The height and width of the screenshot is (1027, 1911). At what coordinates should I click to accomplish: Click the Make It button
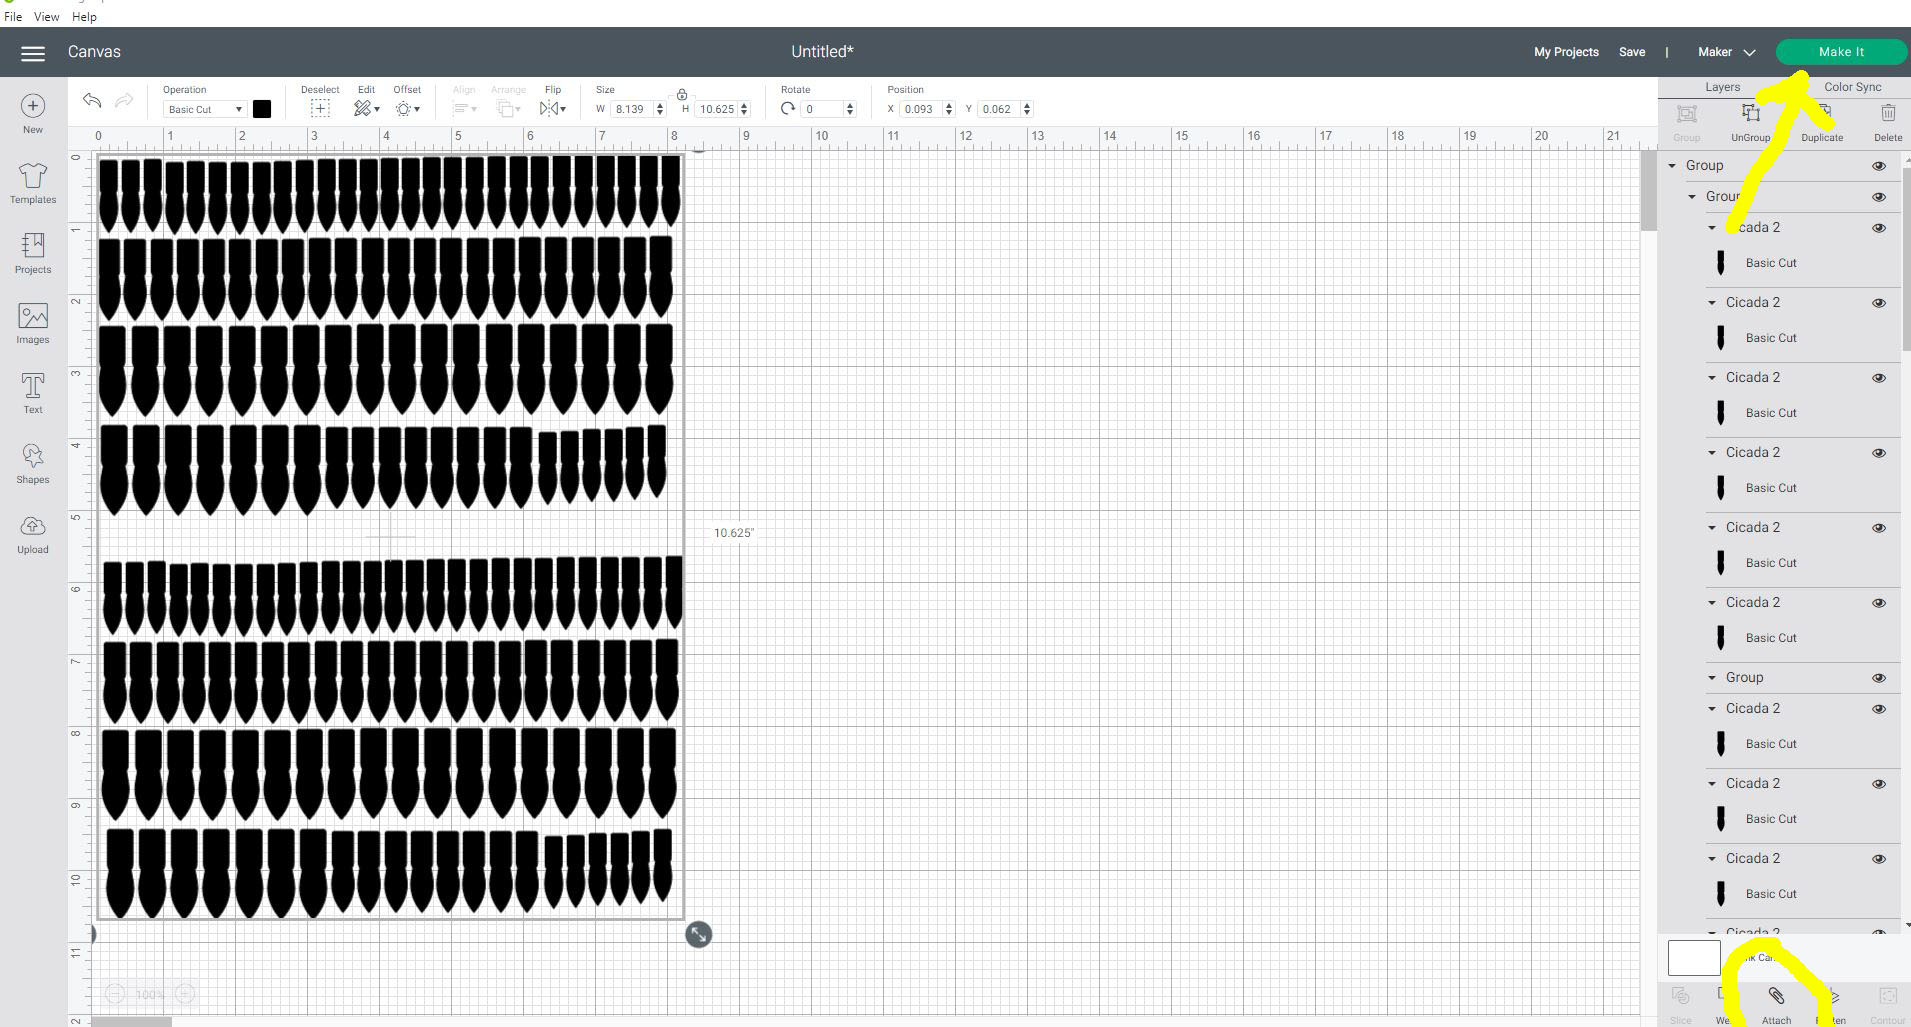[1841, 51]
